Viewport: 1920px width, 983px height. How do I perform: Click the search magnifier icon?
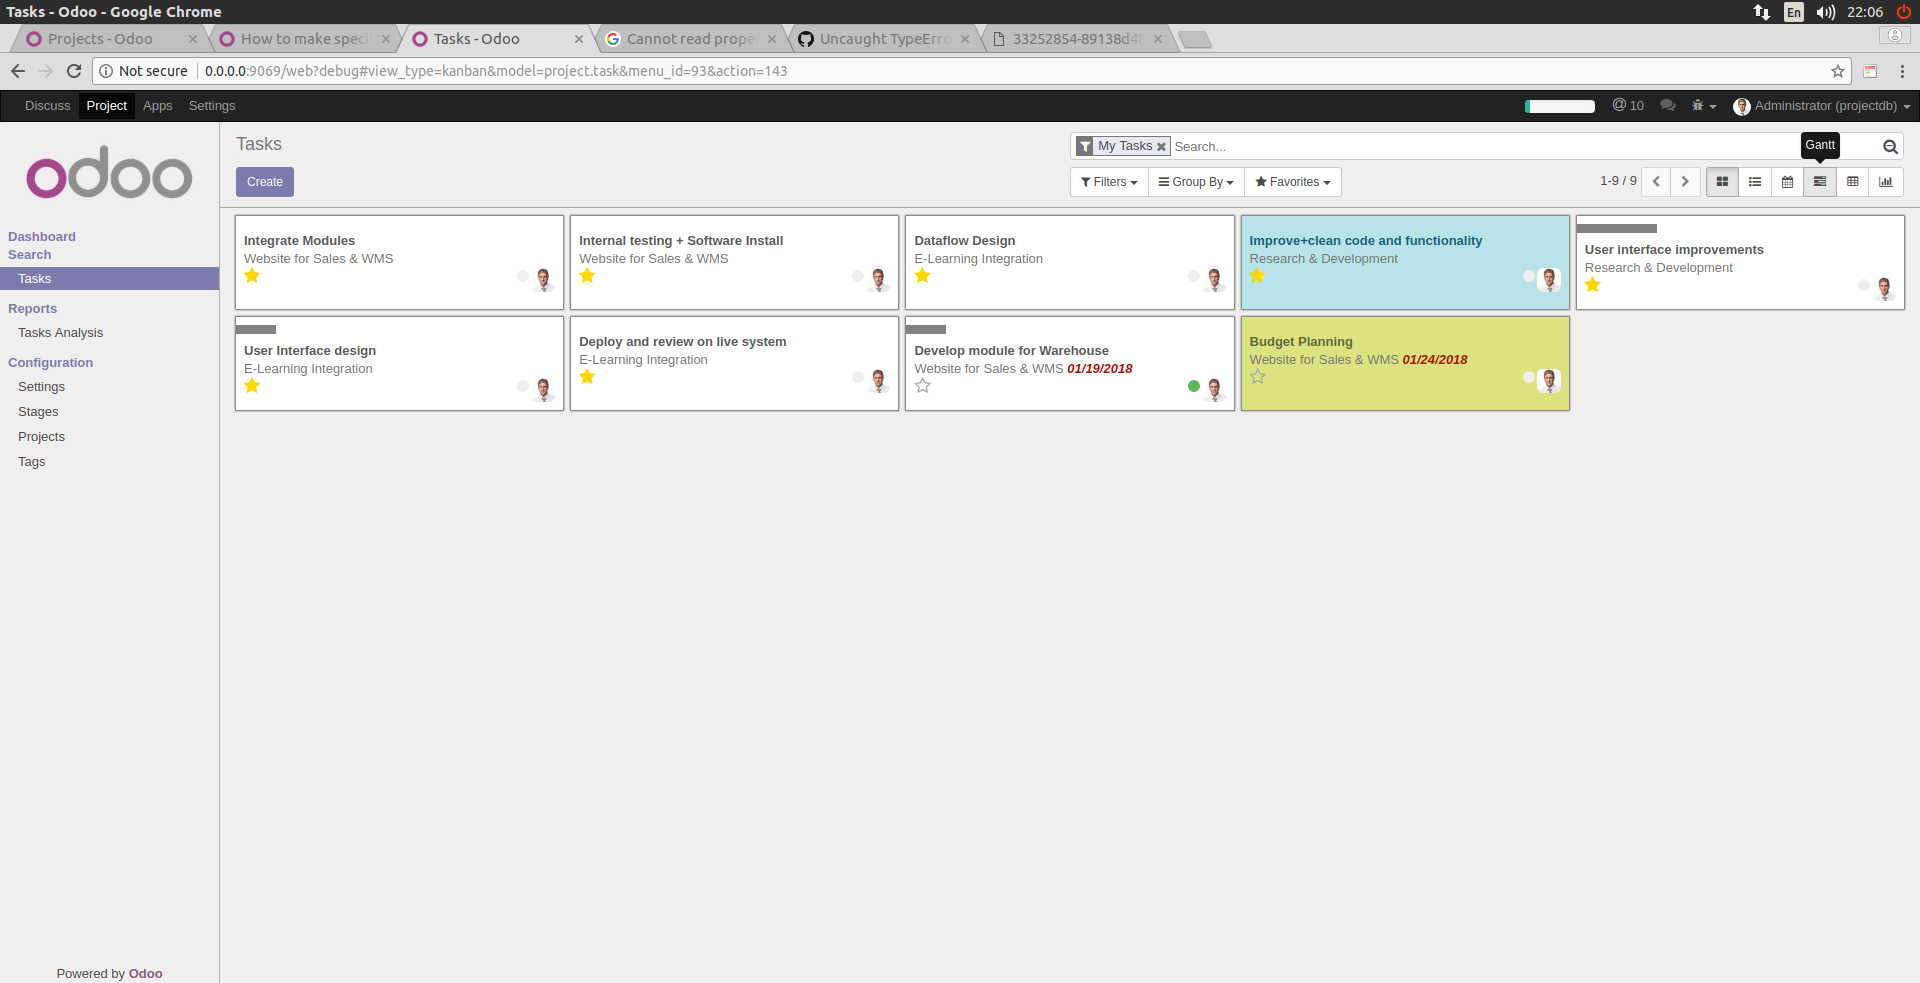(x=1889, y=146)
